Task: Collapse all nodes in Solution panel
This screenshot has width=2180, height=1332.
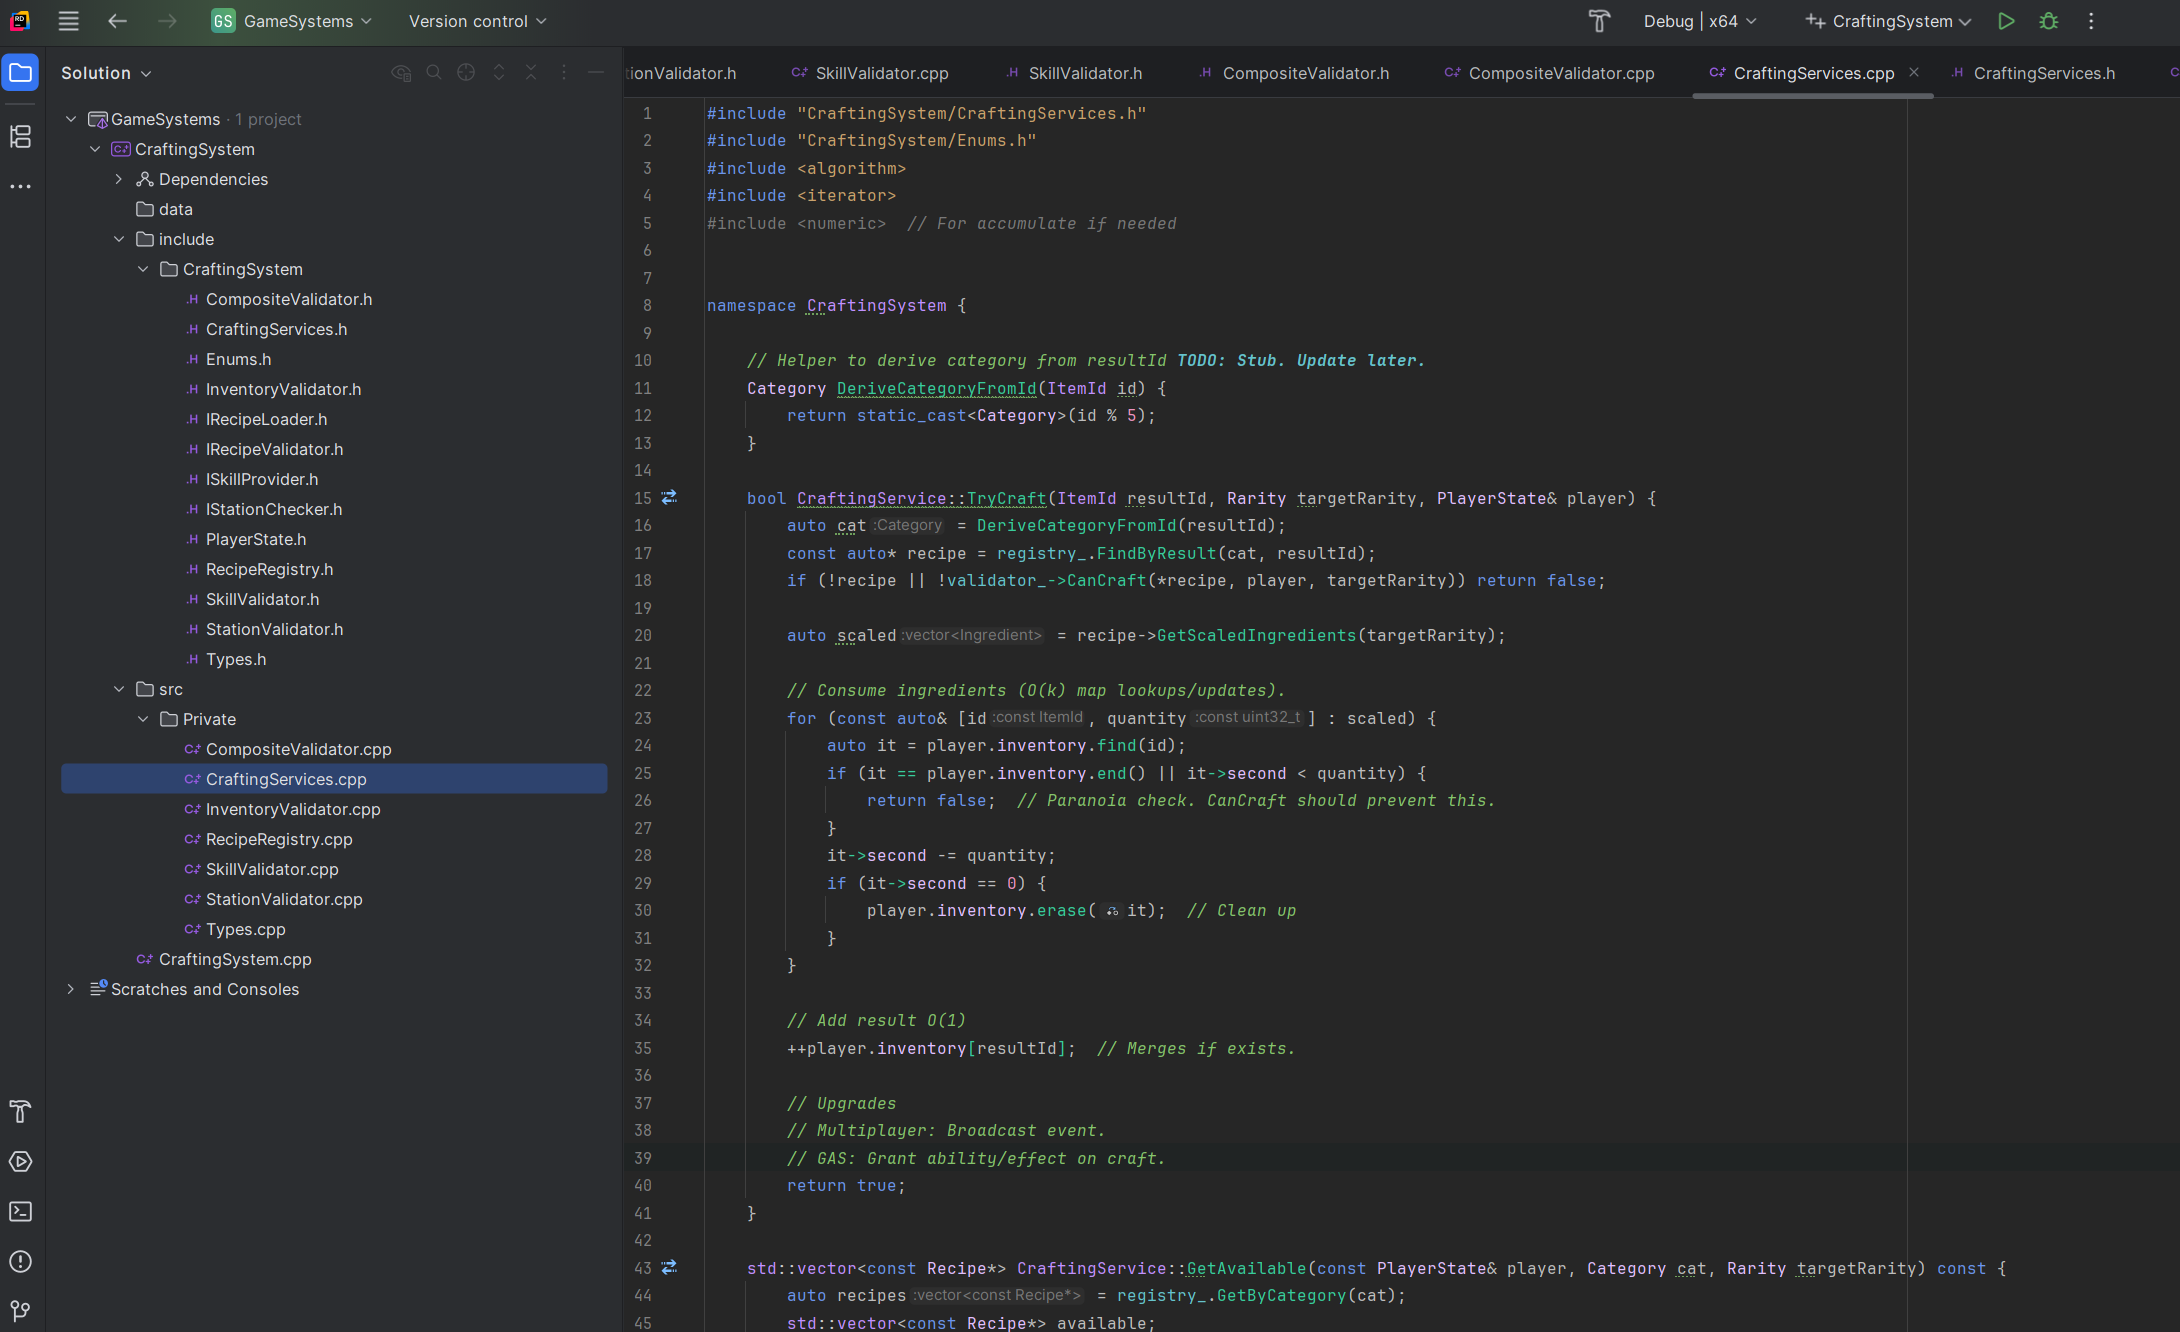Action: [x=531, y=73]
